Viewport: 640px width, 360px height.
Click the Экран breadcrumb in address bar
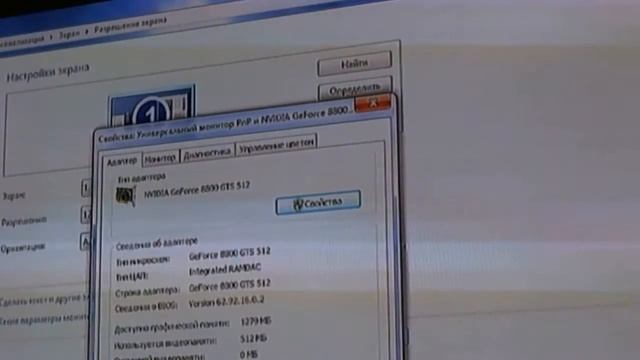tap(69, 35)
